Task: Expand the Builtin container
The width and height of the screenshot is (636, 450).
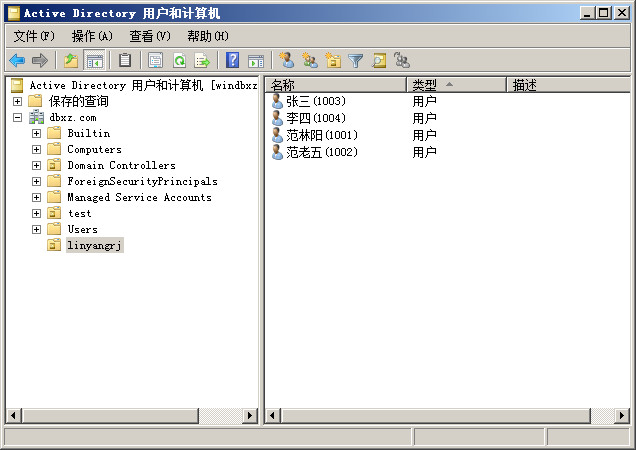Action: (37, 133)
